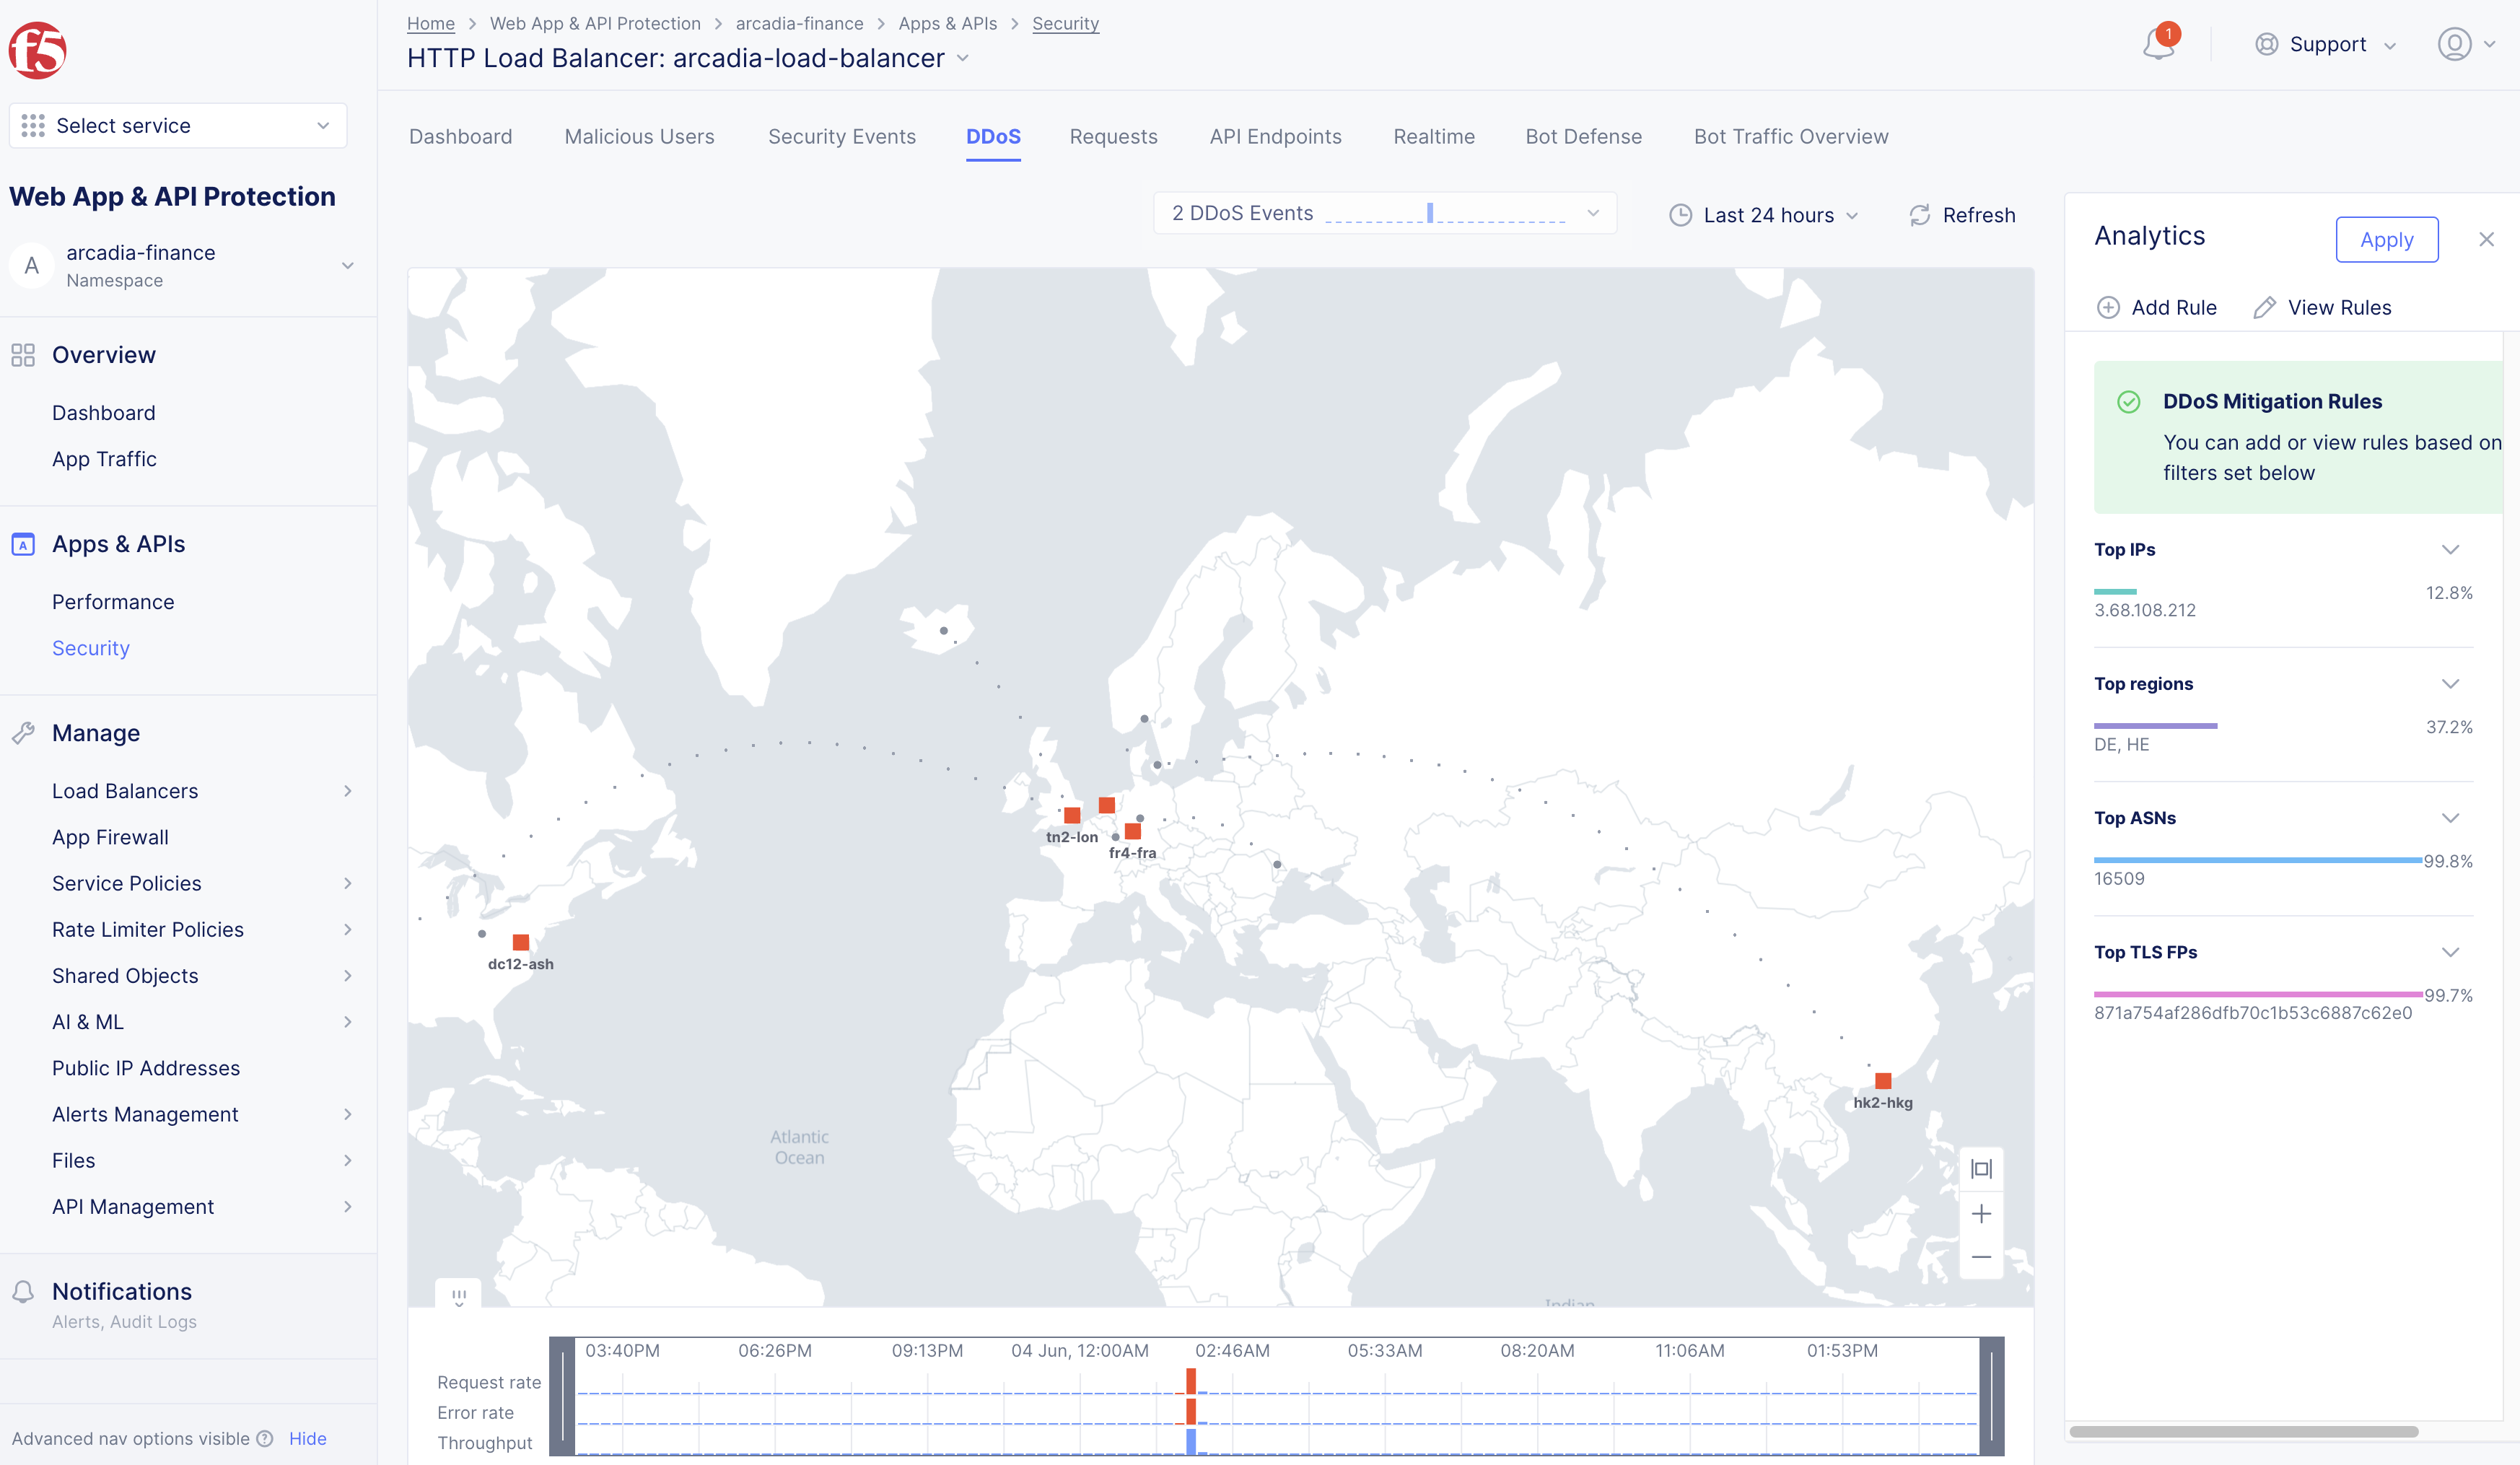The height and width of the screenshot is (1465, 2520).
Task: Click the Apply button in Analytics
Action: coord(2386,240)
